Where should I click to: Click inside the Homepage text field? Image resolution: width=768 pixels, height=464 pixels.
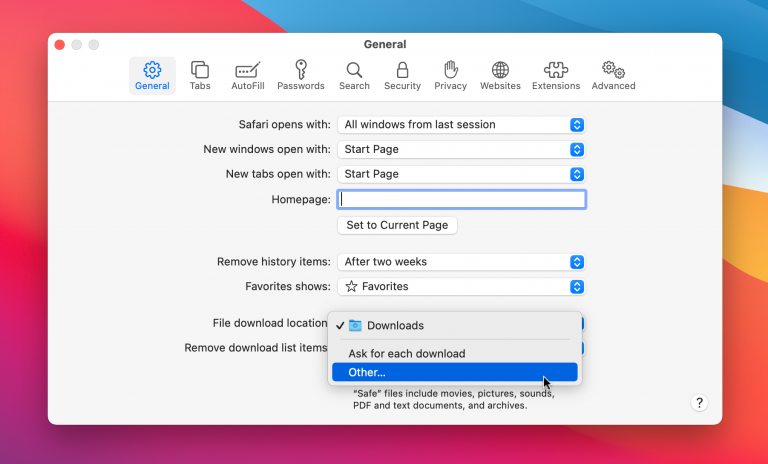pos(461,199)
